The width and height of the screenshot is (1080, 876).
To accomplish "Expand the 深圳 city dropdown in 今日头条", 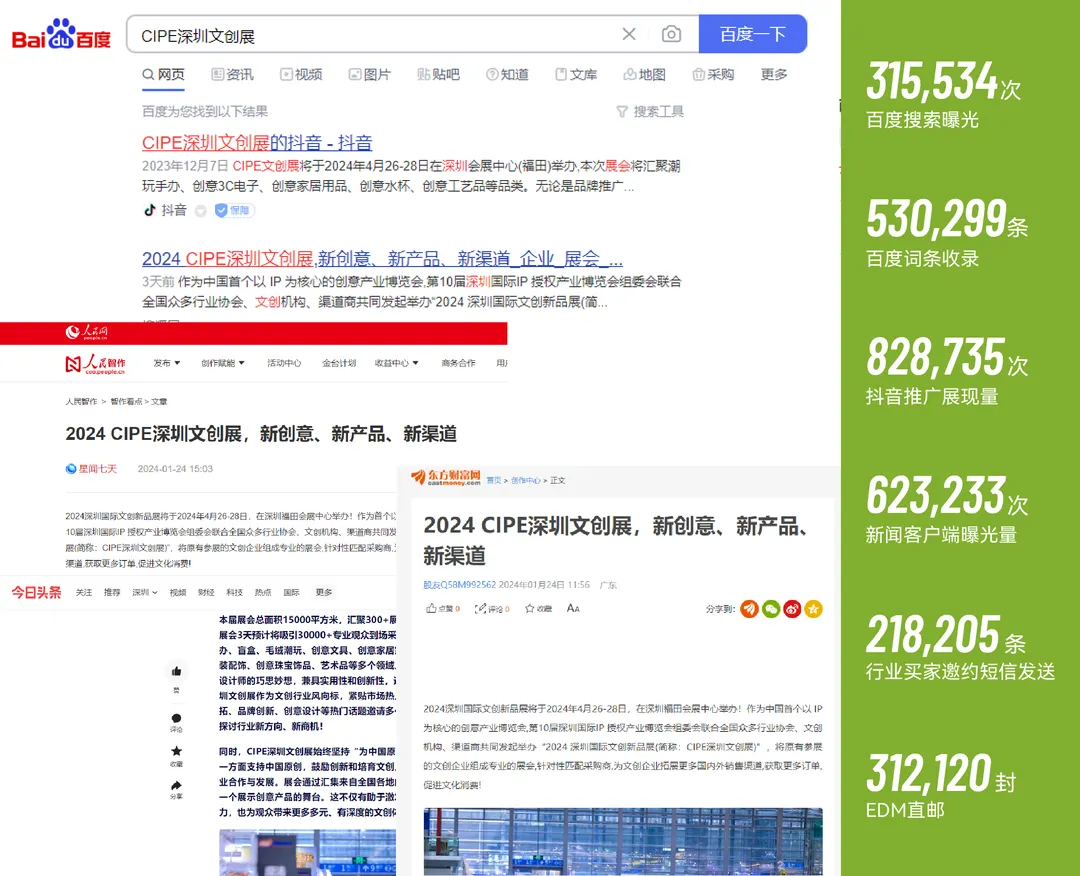I will (x=145, y=592).
